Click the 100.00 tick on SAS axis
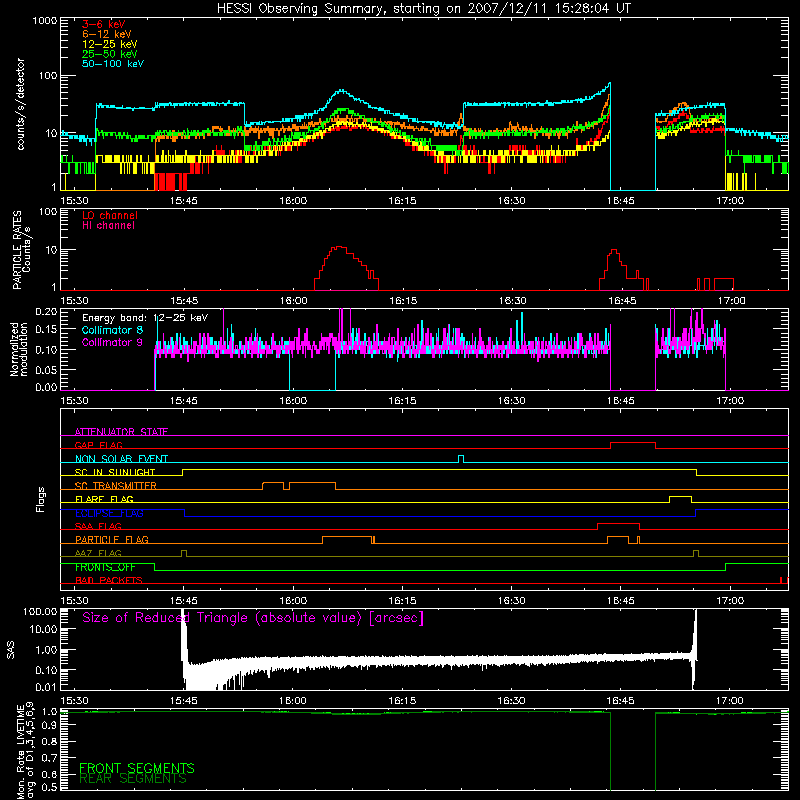 [40, 611]
